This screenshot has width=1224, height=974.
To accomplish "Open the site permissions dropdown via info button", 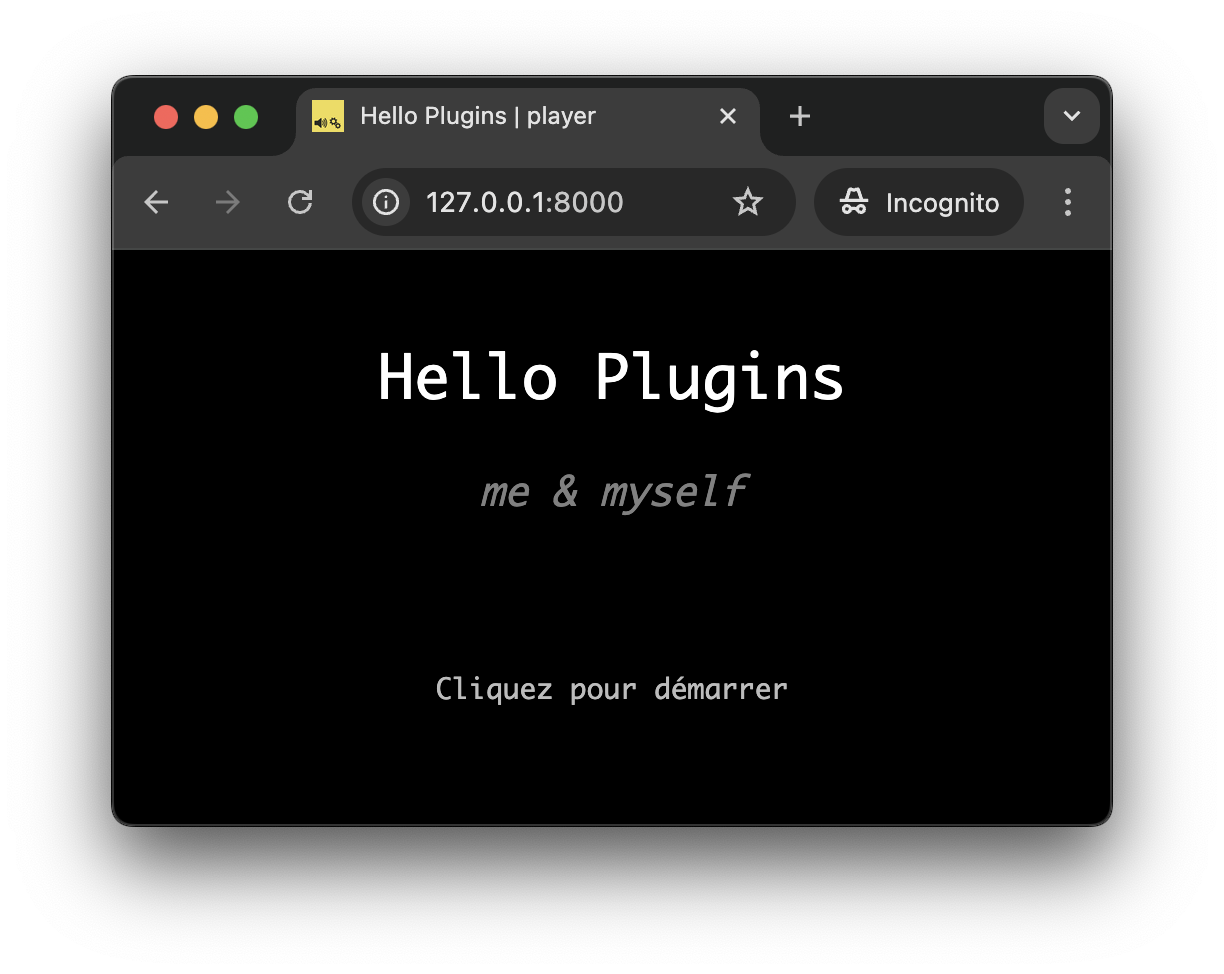I will click(385, 202).
